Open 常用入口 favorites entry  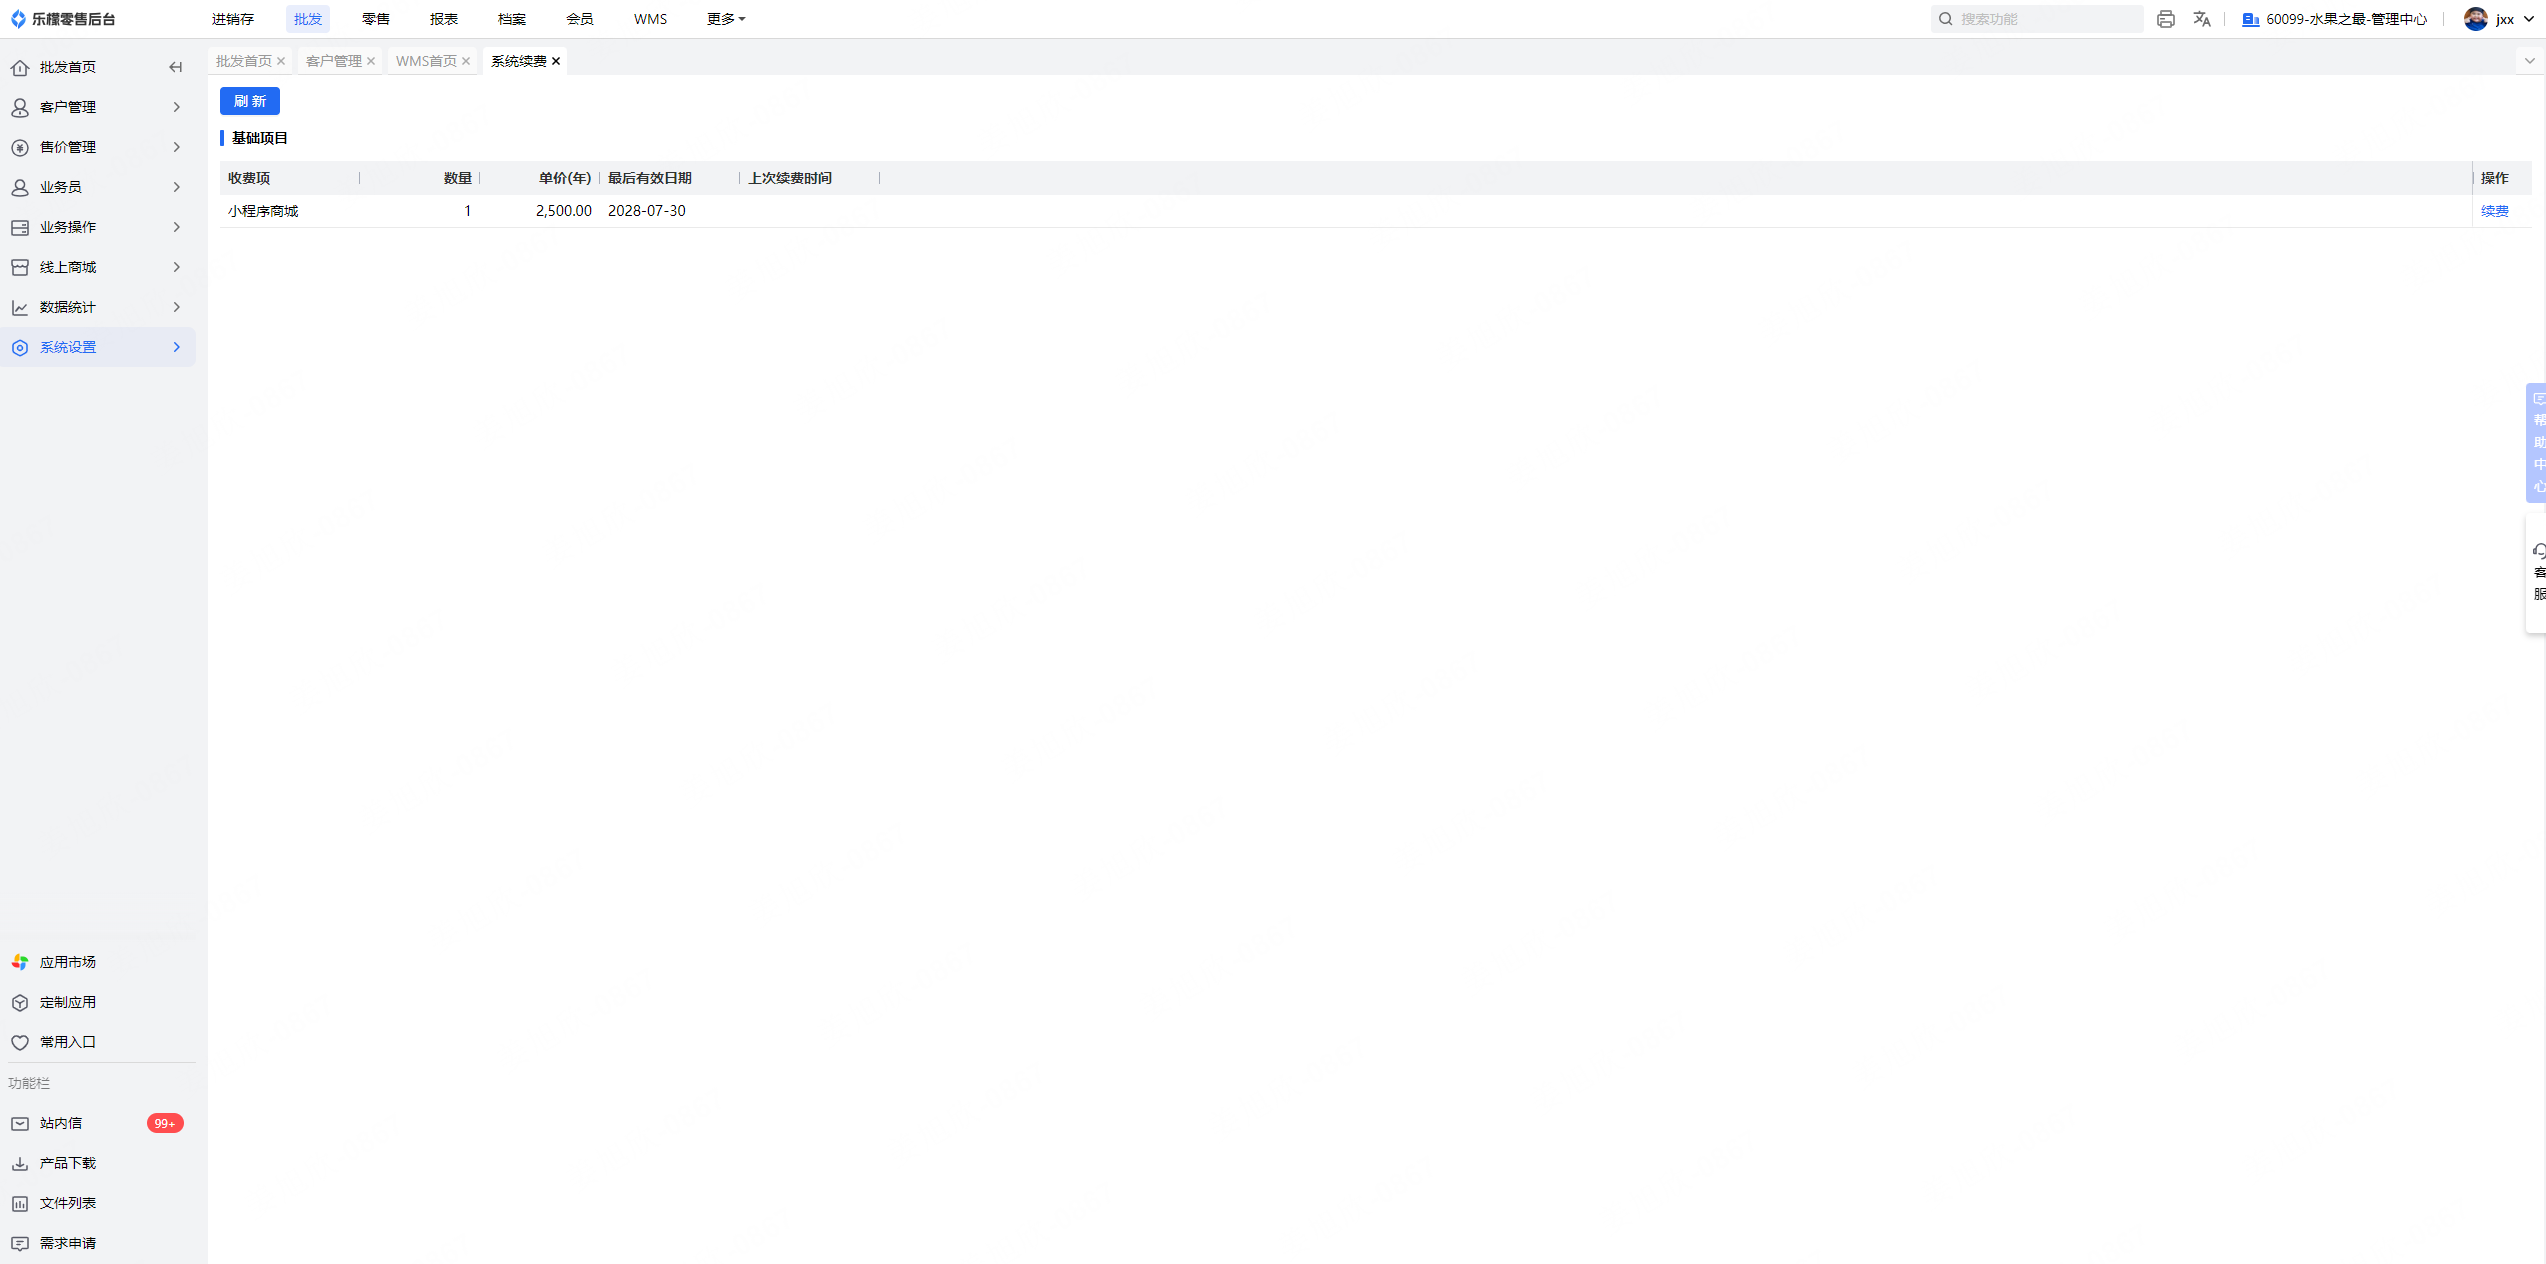pos(67,1042)
